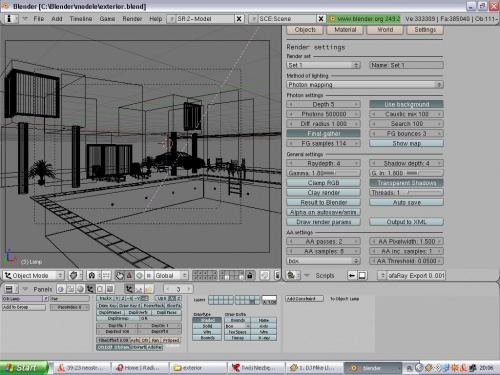Select the Particle buttons sub-context icon
500x375 pixels.
pos(149,289)
